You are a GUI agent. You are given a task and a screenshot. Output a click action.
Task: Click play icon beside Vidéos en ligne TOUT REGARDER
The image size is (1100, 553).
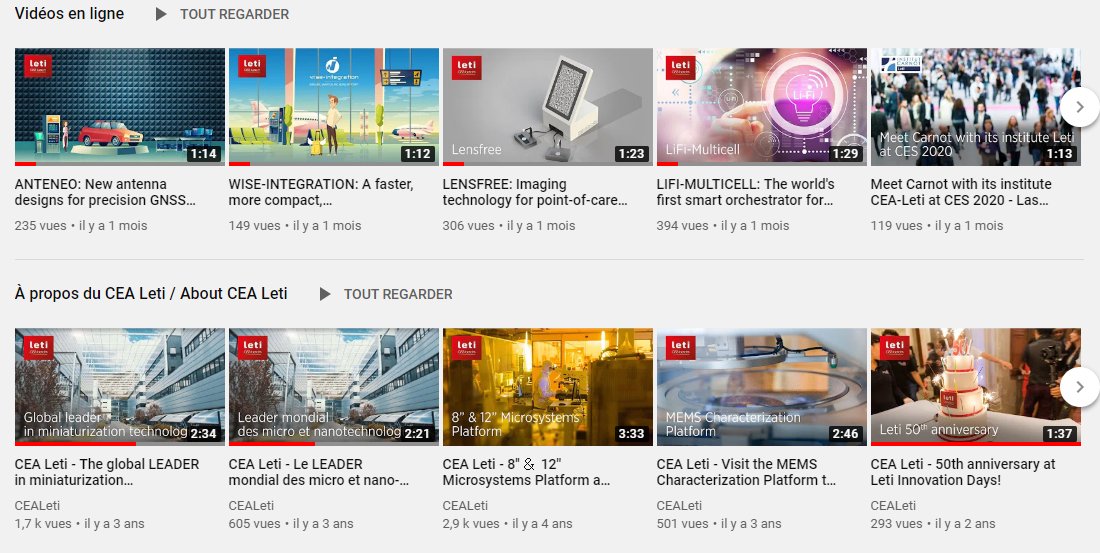point(161,14)
